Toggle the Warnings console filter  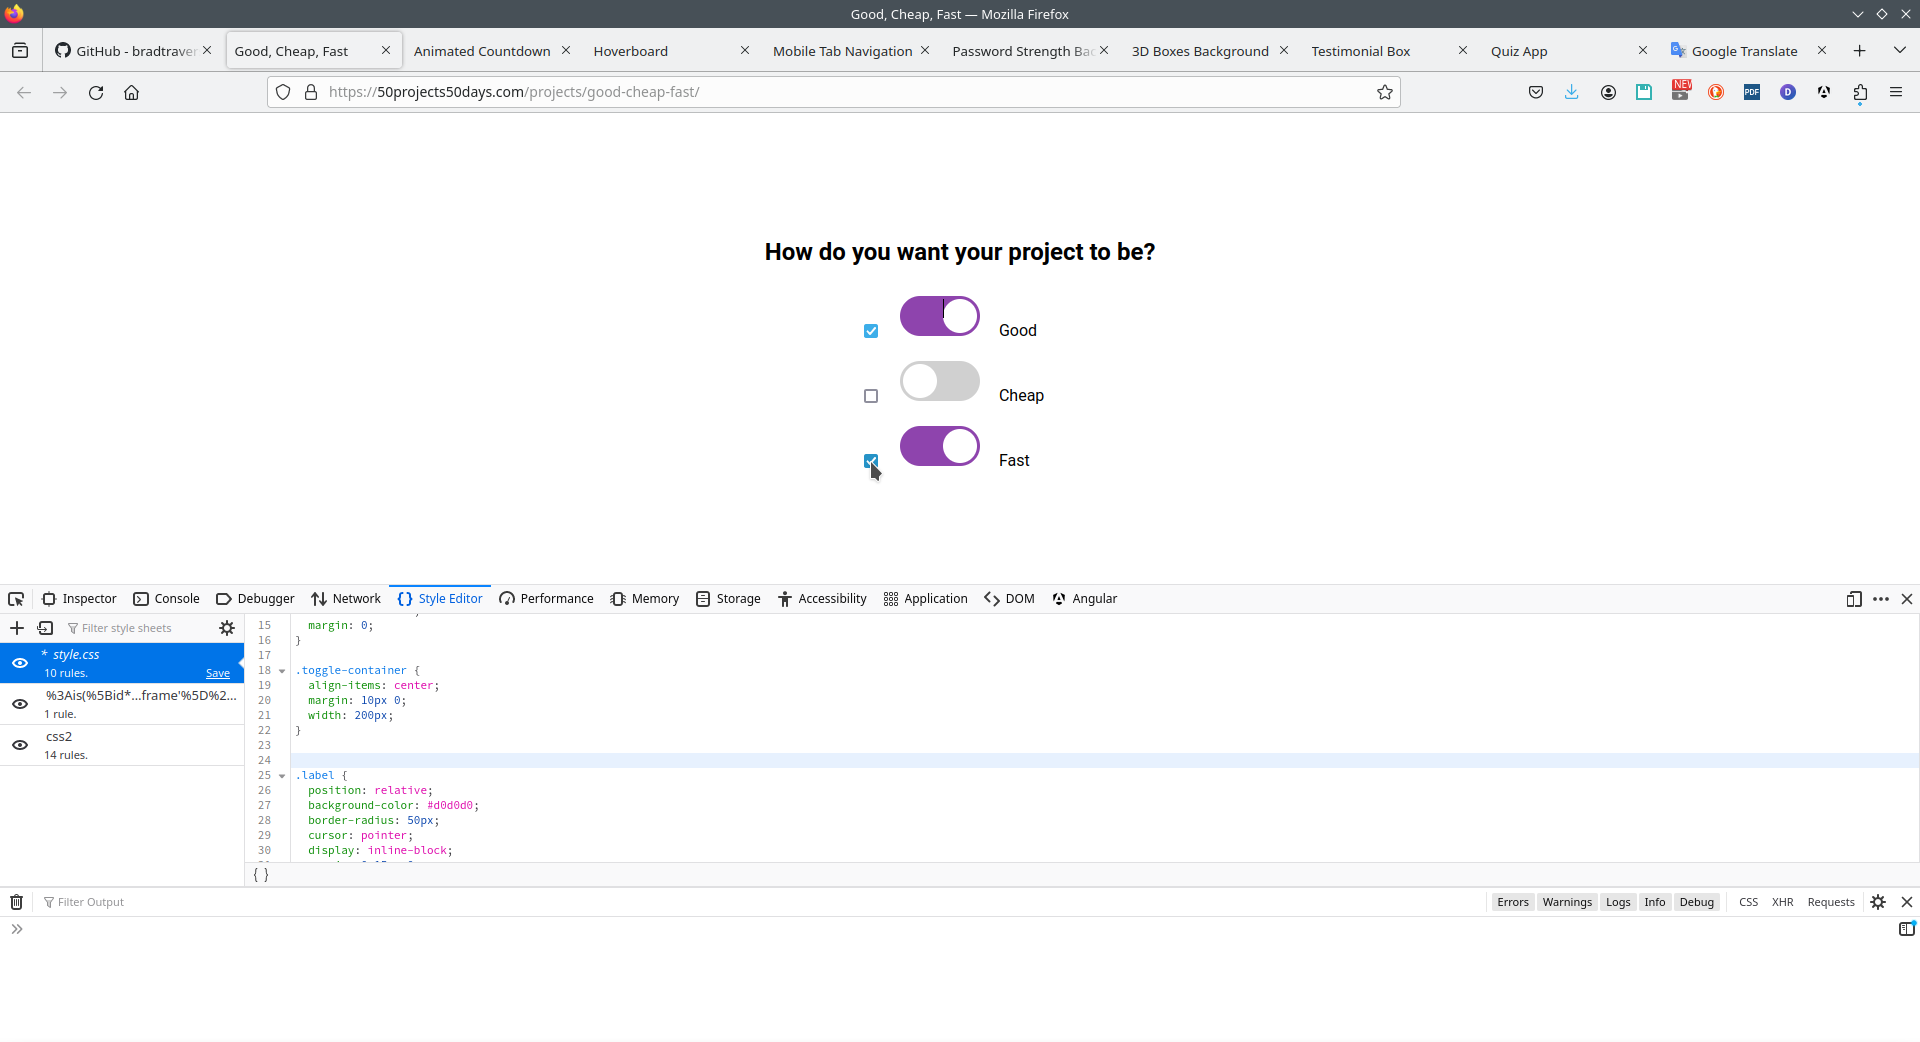tap(1567, 902)
